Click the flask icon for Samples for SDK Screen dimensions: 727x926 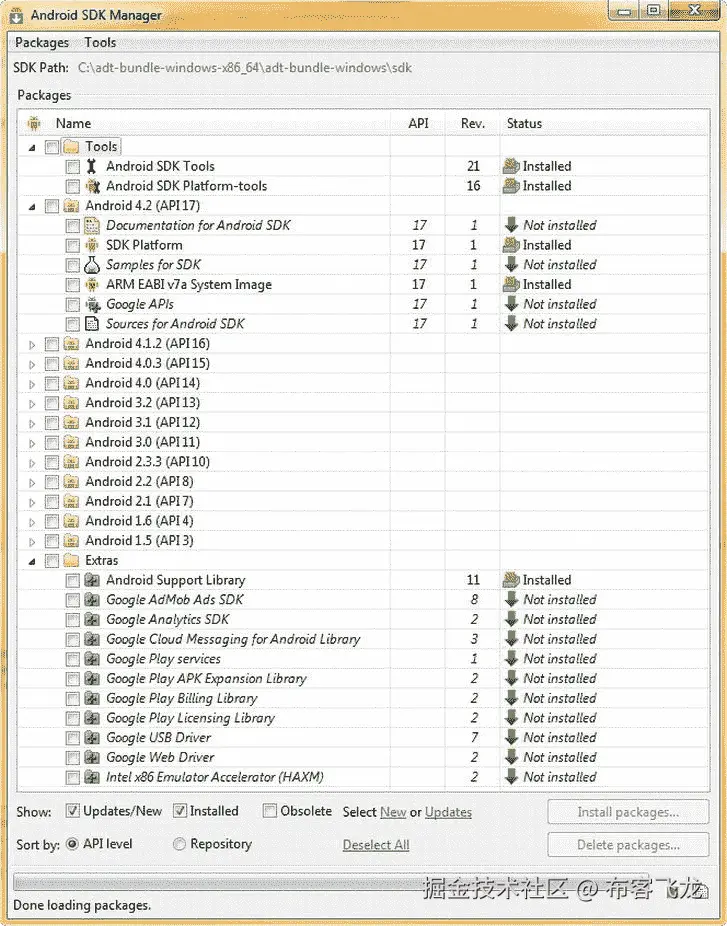[92, 265]
